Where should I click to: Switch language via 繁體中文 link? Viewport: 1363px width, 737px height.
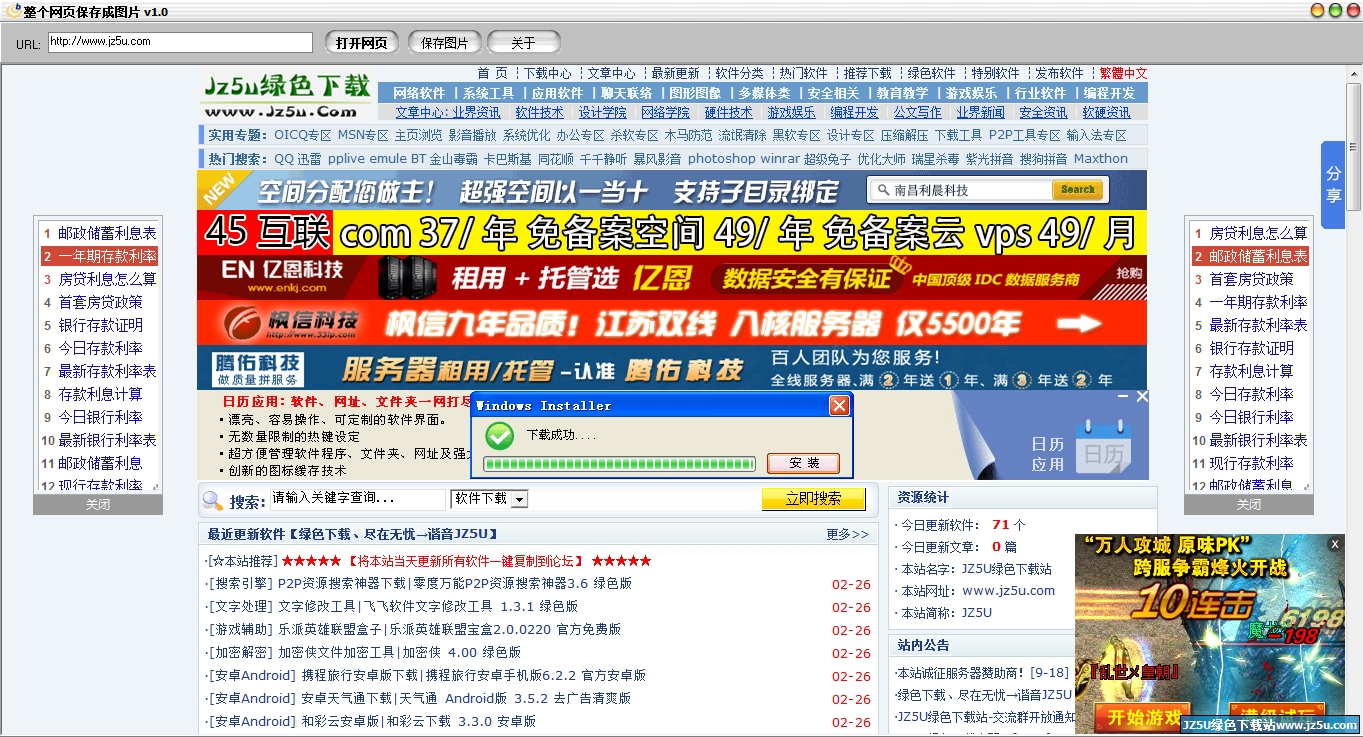1123,73
